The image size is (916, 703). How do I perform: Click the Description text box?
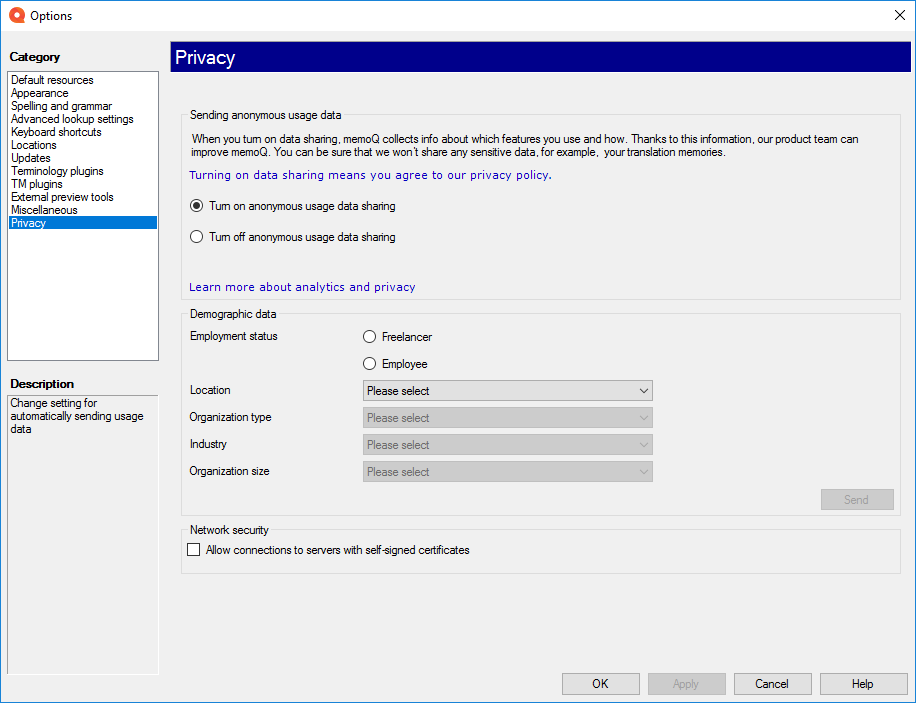[x=83, y=535]
